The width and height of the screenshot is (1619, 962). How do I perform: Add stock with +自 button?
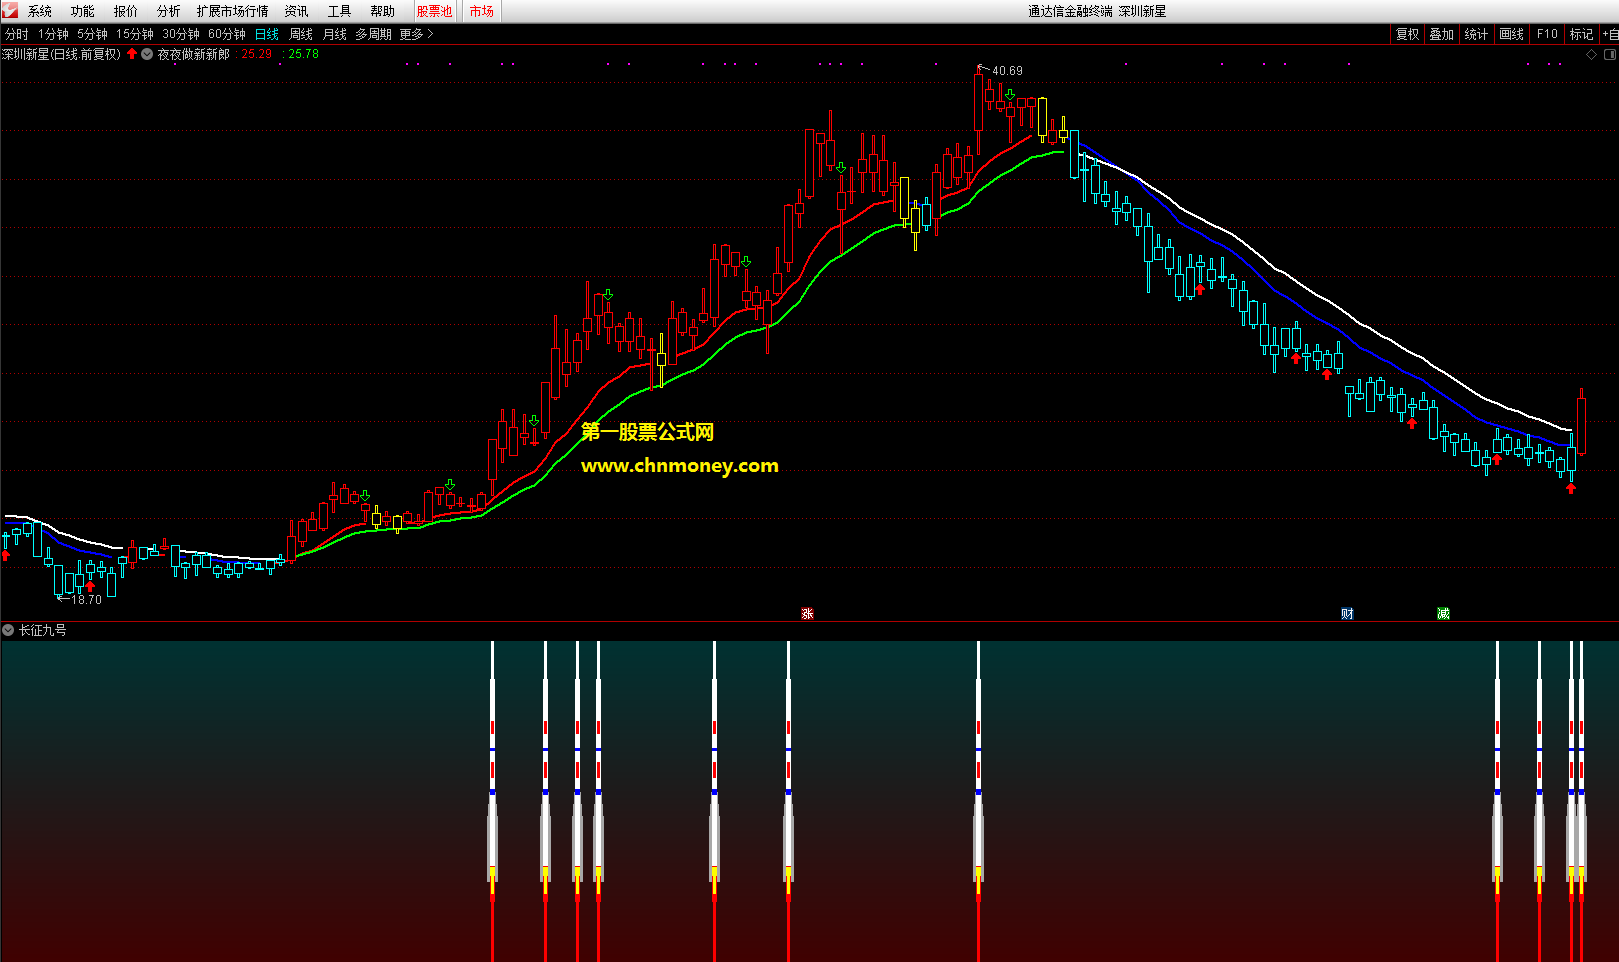pyautogui.click(x=1610, y=34)
